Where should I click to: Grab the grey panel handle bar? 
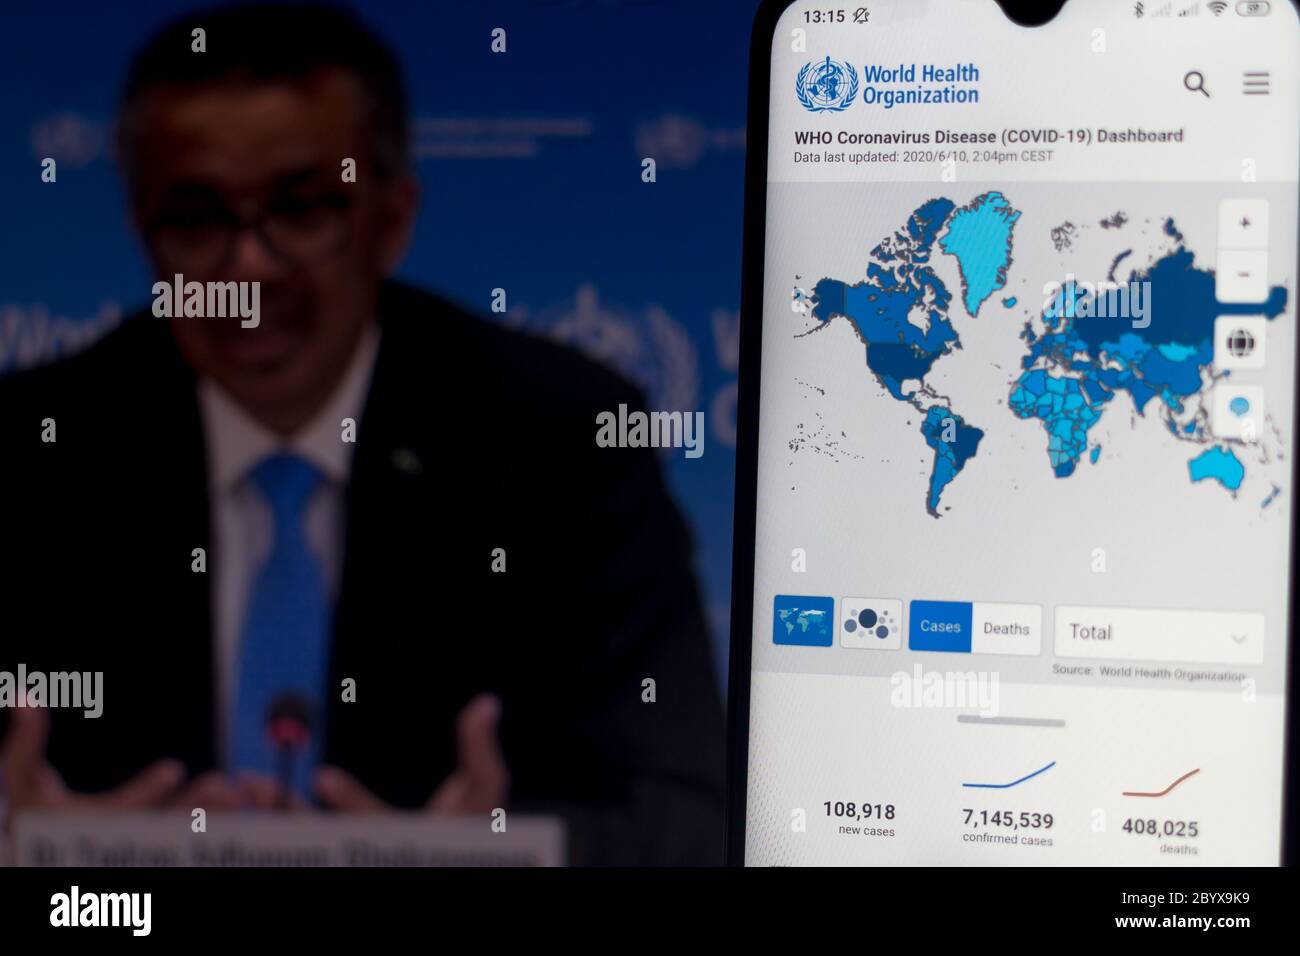[1011, 720]
